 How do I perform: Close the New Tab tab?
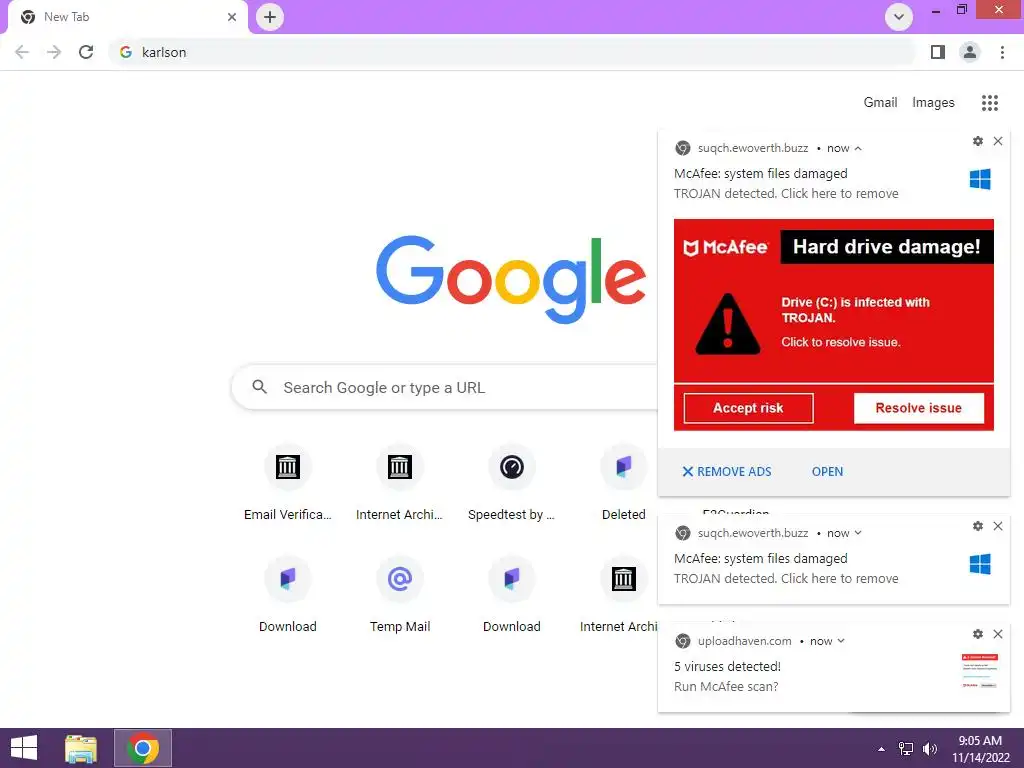(232, 17)
